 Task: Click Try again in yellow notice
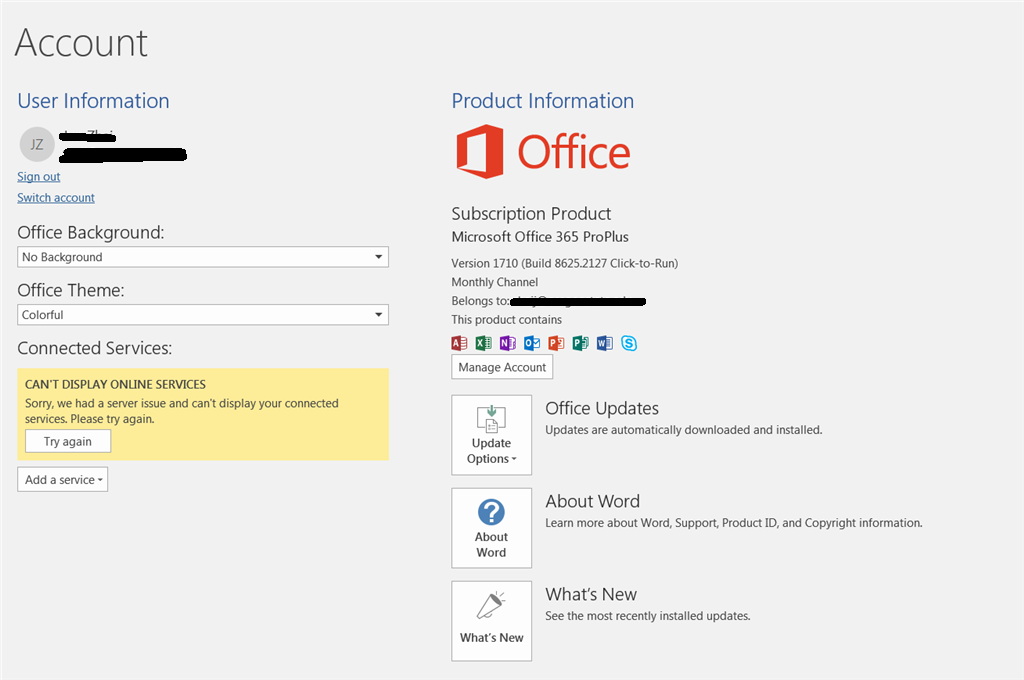tap(68, 442)
